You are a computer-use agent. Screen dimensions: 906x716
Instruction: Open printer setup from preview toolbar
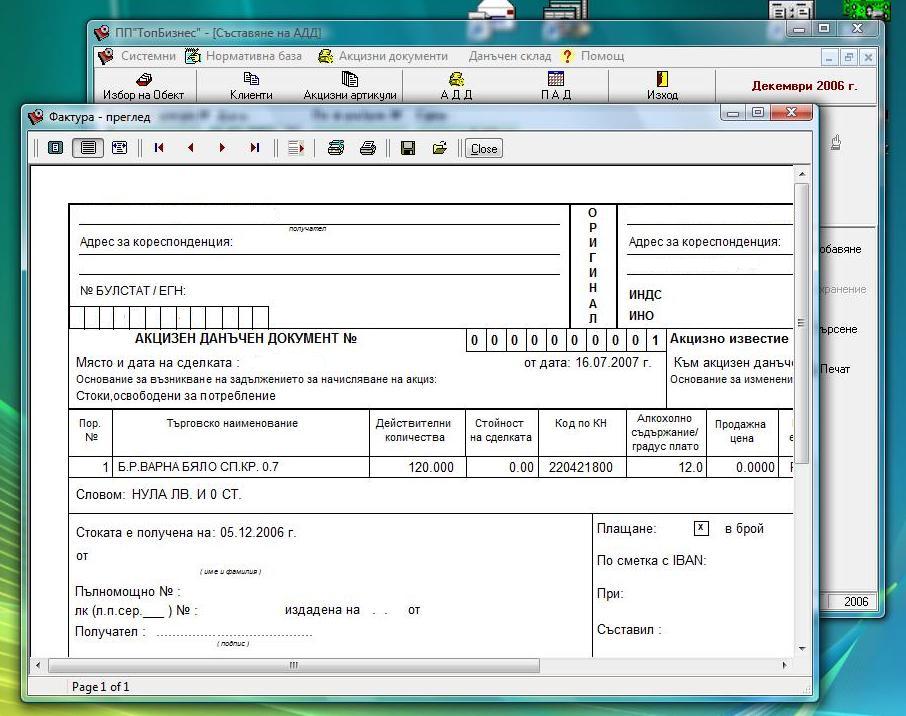336,148
